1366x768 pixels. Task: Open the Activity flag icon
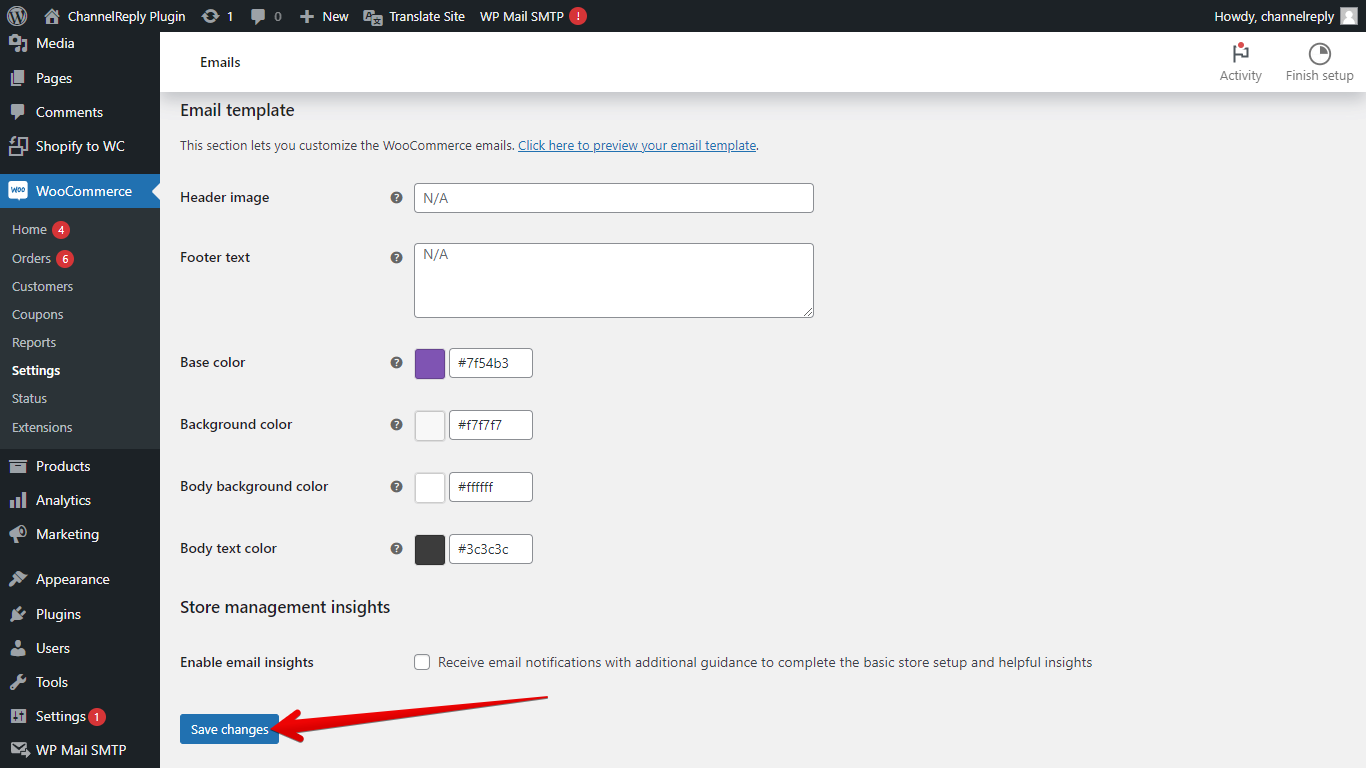click(1241, 53)
